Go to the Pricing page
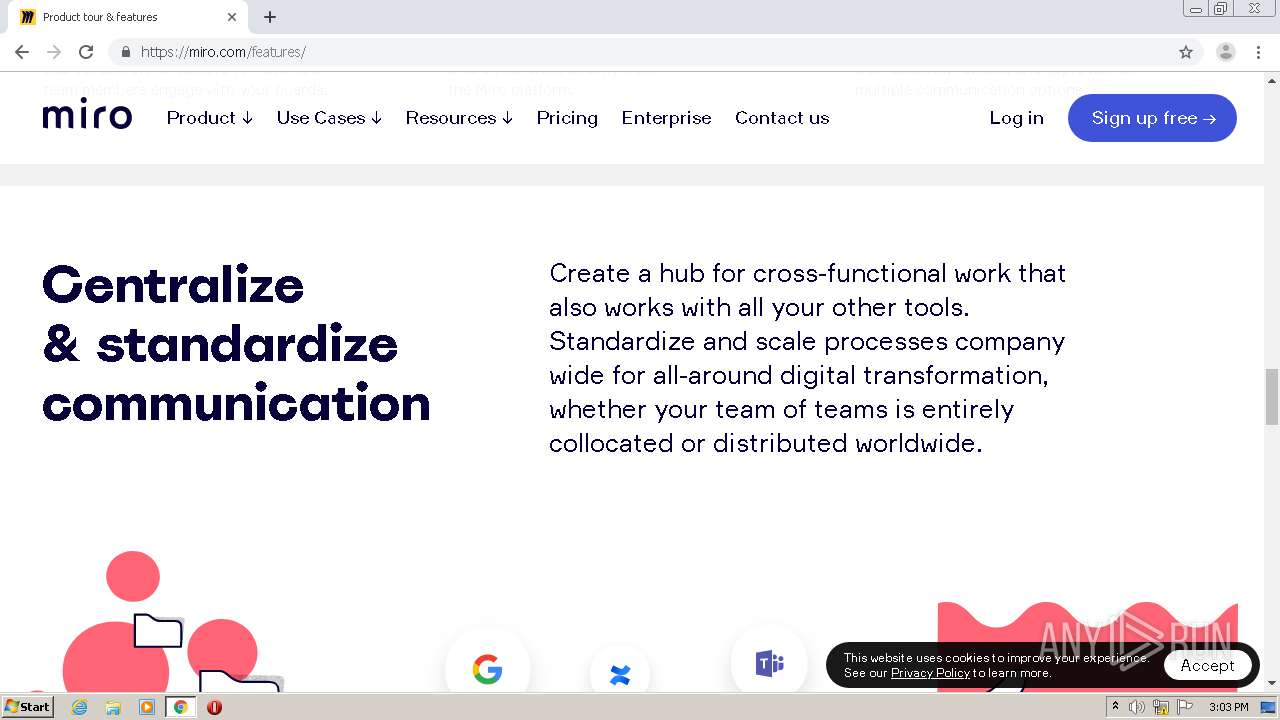This screenshot has width=1280, height=720. click(567, 118)
